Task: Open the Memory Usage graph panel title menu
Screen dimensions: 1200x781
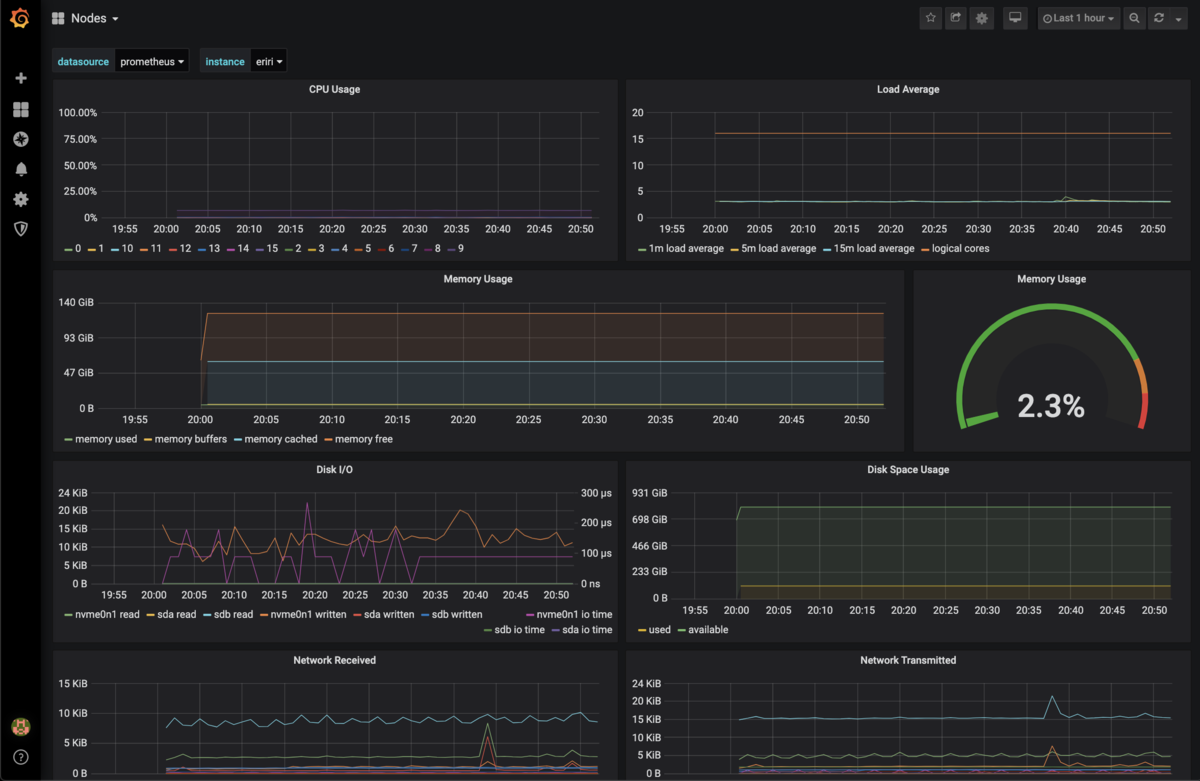Action: coord(478,279)
